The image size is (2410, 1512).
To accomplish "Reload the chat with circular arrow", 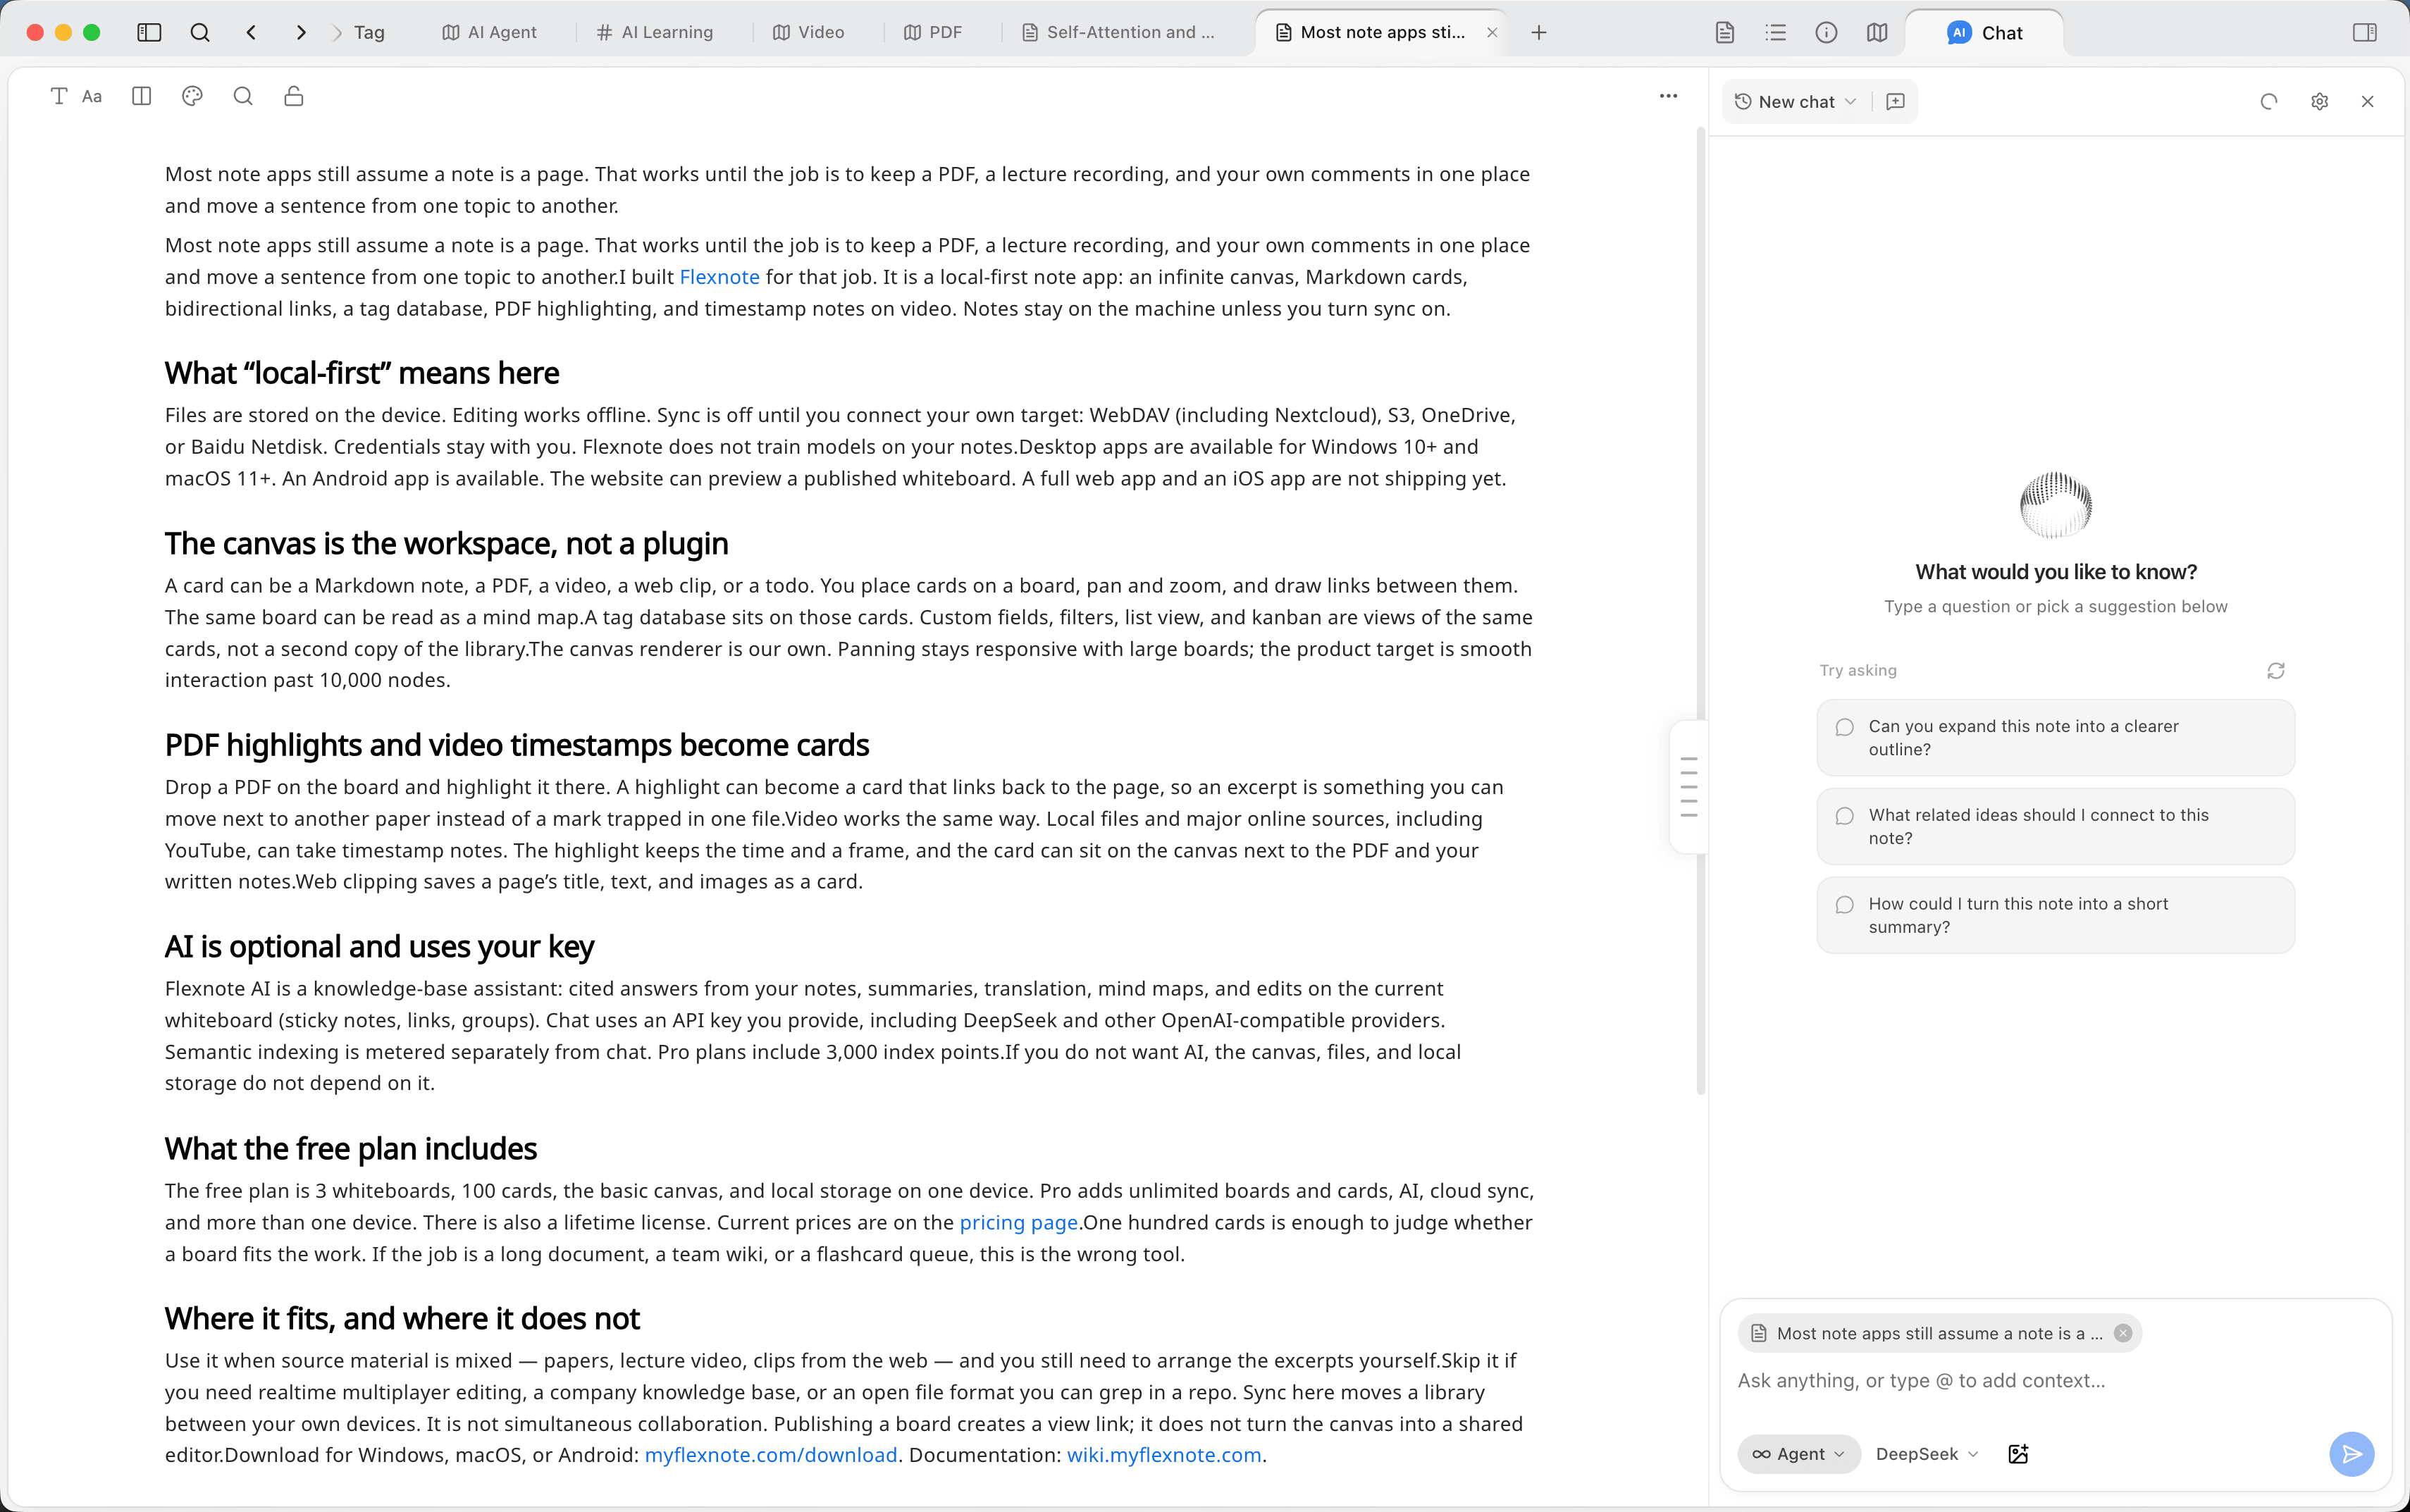I will pos(2268,101).
